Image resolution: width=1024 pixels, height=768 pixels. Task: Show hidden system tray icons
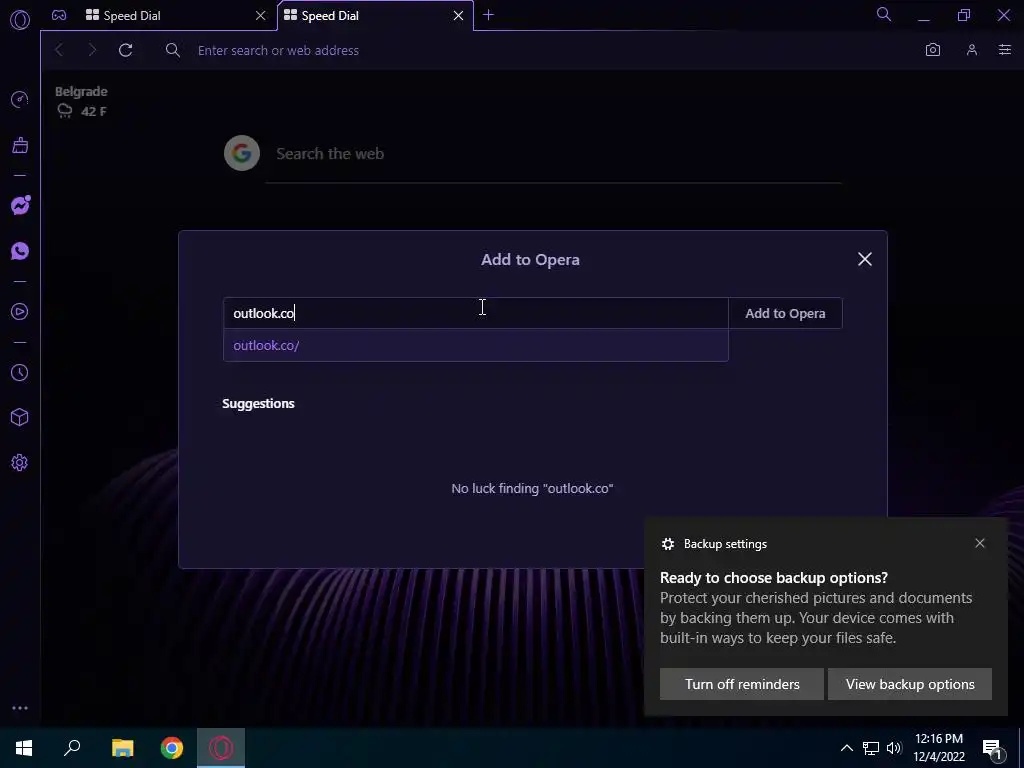click(846, 748)
